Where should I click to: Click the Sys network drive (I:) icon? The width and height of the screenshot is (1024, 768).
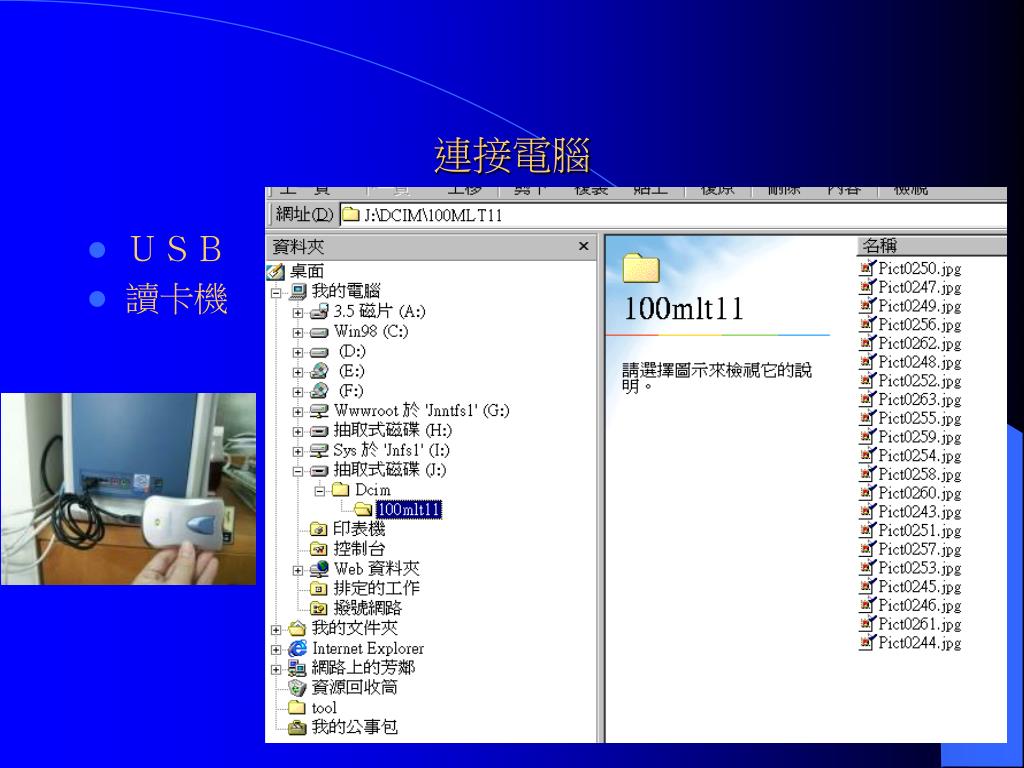pos(319,451)
